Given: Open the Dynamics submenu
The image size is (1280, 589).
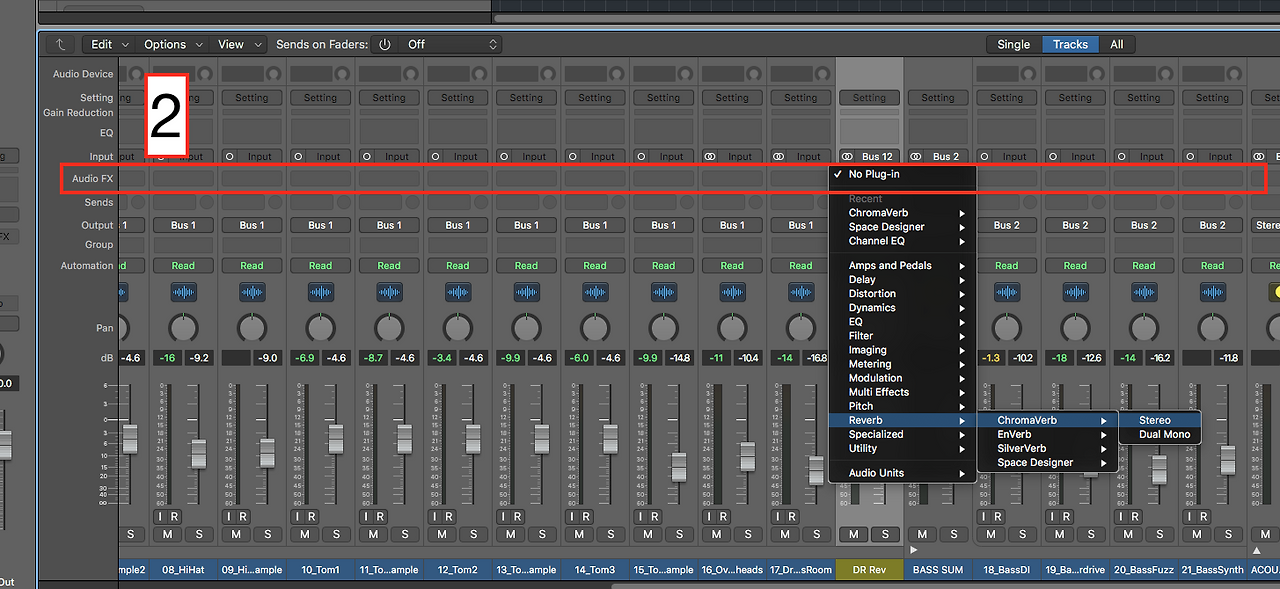Looking at the screenshot, I should click(902, 308).
